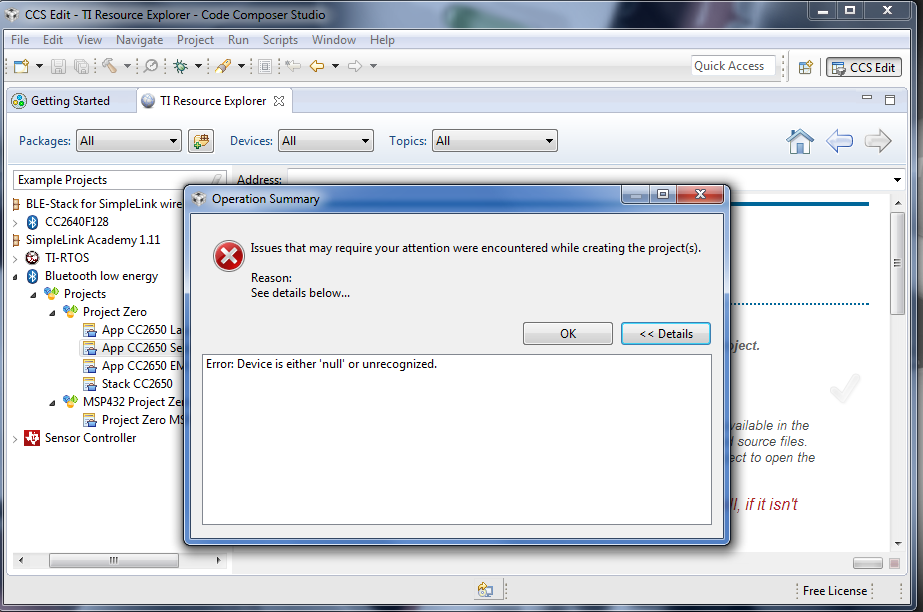Image resolution: width=923 pixels, height=612 pixels.
Task: Collapse the Bluetooth low energy node
Action: [x=15, y=277]
